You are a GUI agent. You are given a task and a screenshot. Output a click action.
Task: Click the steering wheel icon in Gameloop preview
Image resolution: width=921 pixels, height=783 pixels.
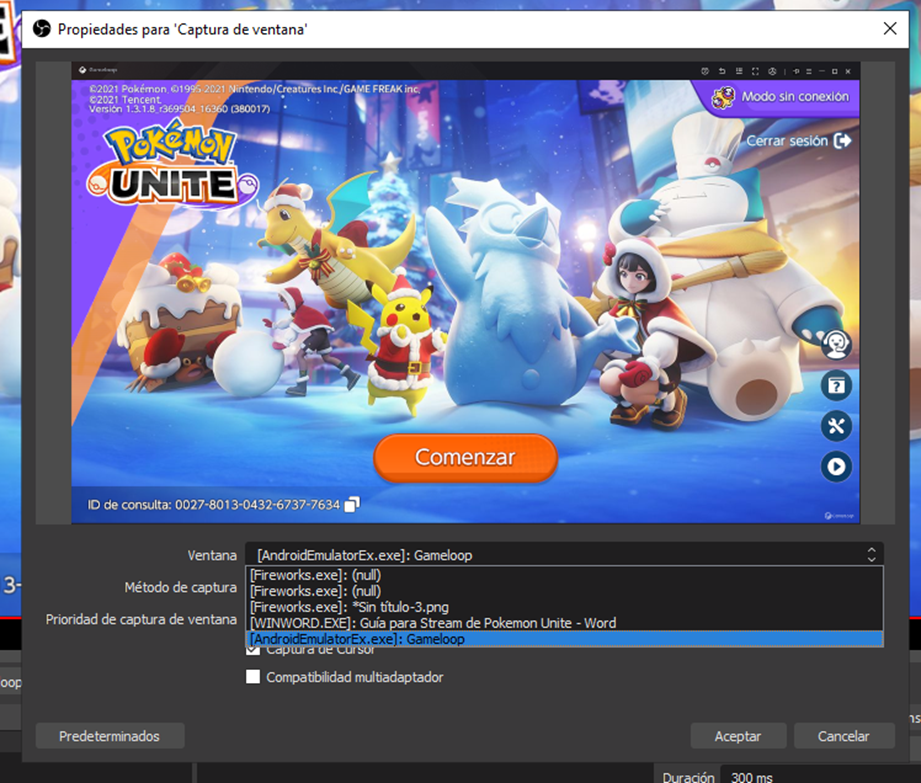click(772, 71)
